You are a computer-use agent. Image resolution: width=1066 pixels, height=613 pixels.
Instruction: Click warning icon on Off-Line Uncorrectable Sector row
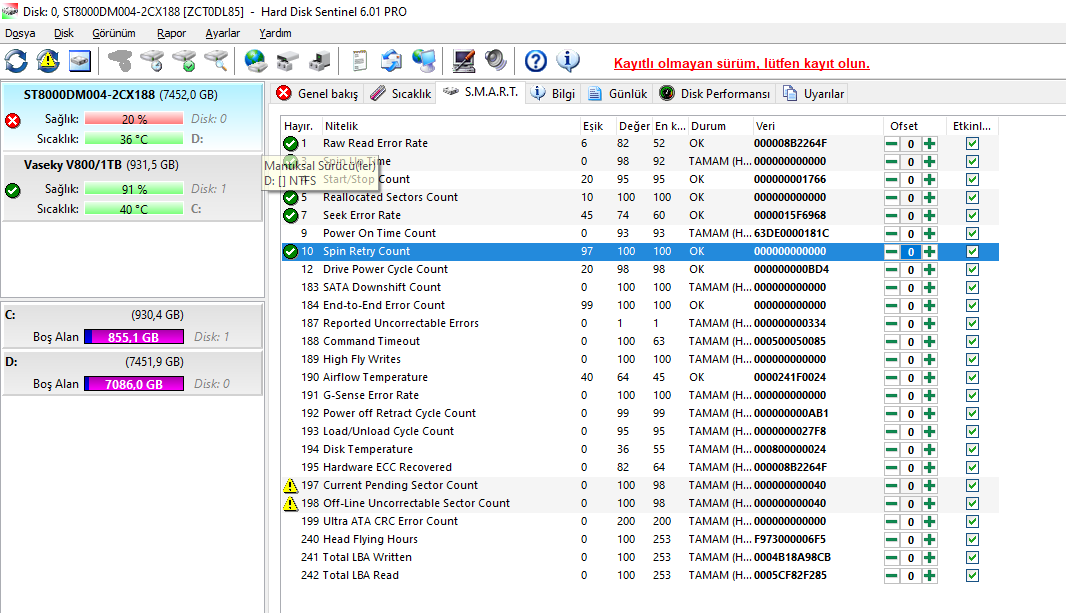click(290, 504)
